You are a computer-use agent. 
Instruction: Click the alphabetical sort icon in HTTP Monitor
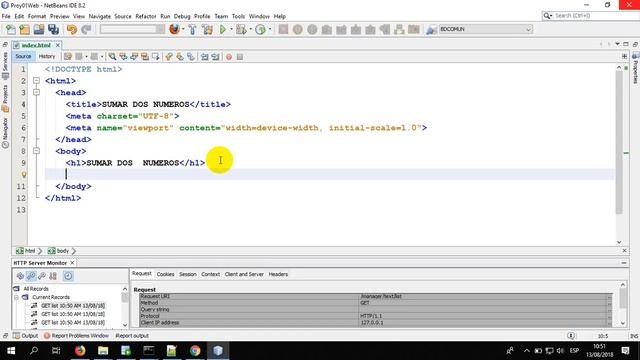coord(53,276)
